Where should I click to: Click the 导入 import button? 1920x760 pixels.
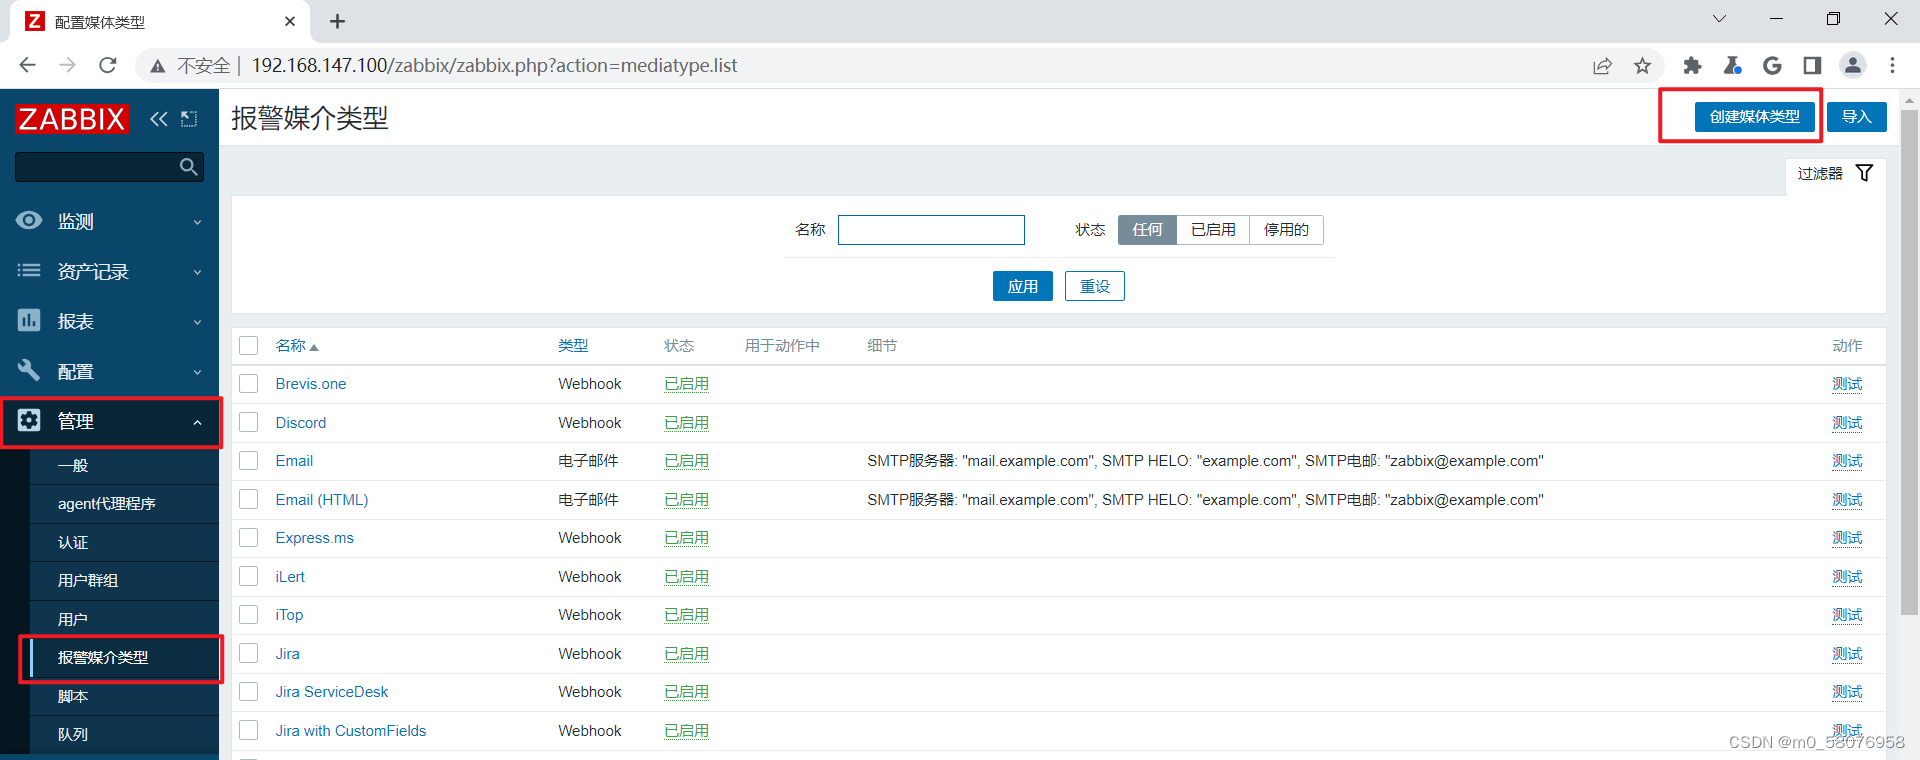click(1857, 117)
